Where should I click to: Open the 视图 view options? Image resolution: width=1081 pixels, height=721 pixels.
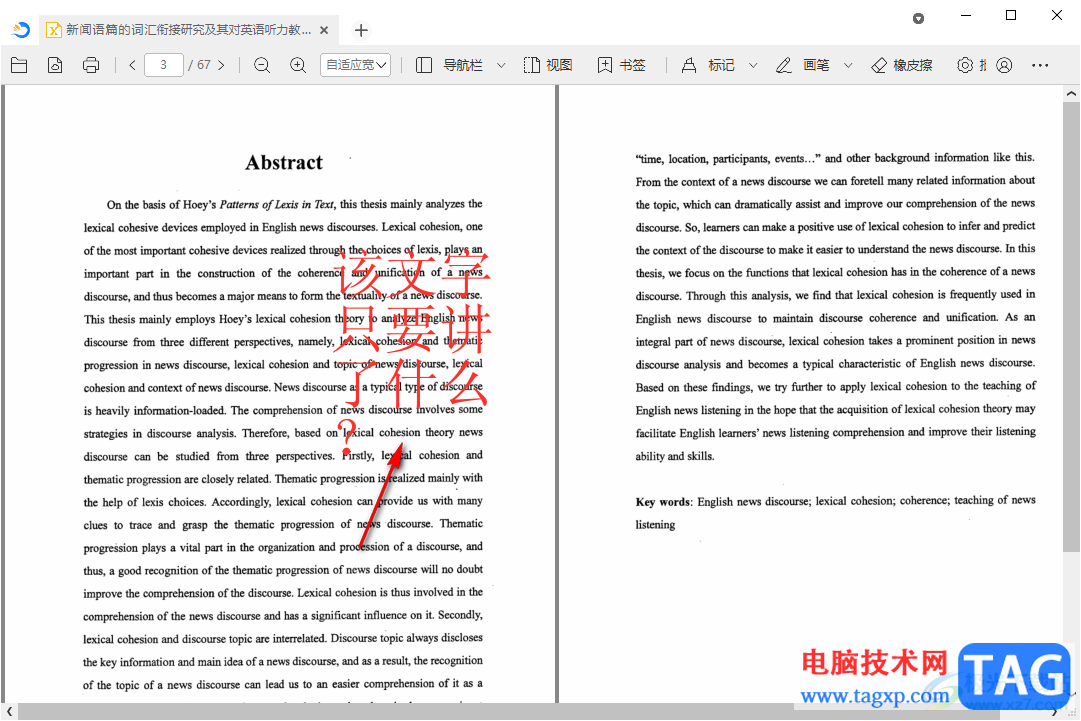tap(548, 65)
